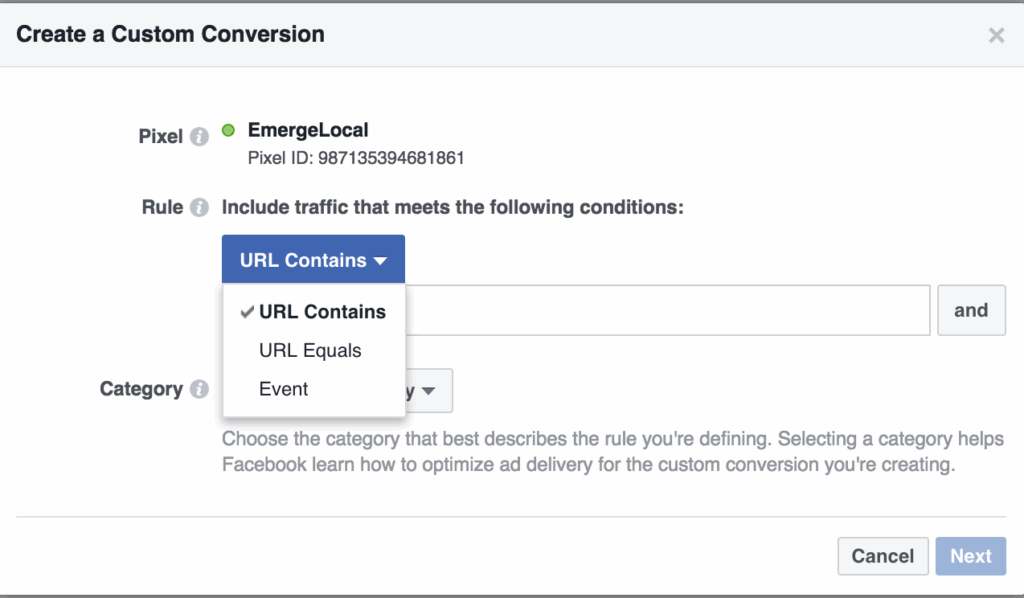Pick the Event option in the menu
This screenshot has height=598, width=1024.
pos(284,389)
